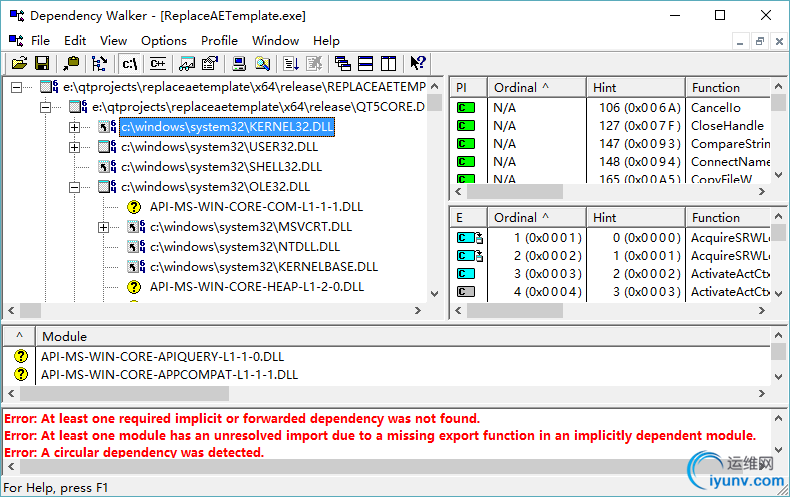Expand the KERNEL32.DLL tree node
The image size is (790, 497).
pos(74,127)
